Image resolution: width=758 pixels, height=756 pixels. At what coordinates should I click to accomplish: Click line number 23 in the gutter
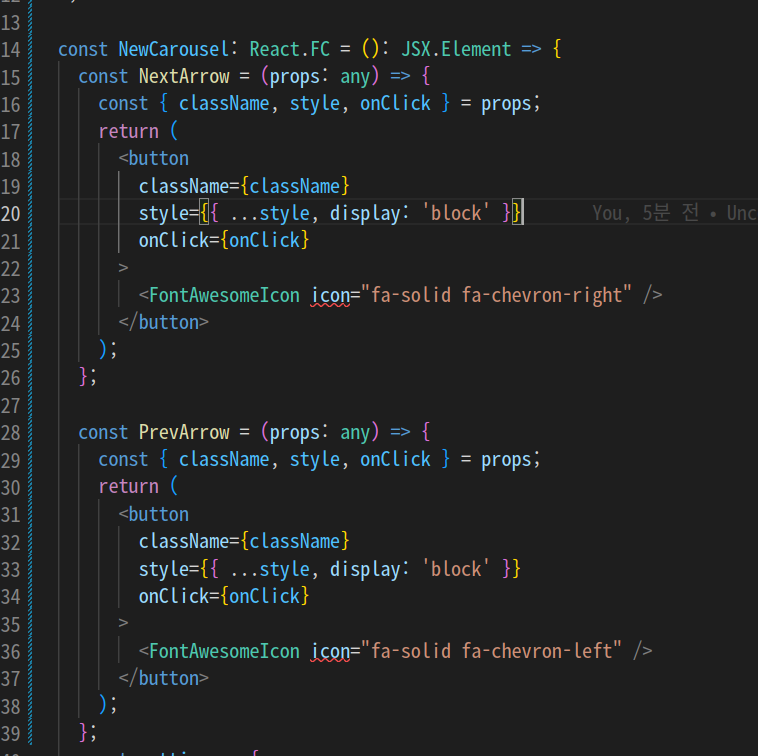pos(11,296)
